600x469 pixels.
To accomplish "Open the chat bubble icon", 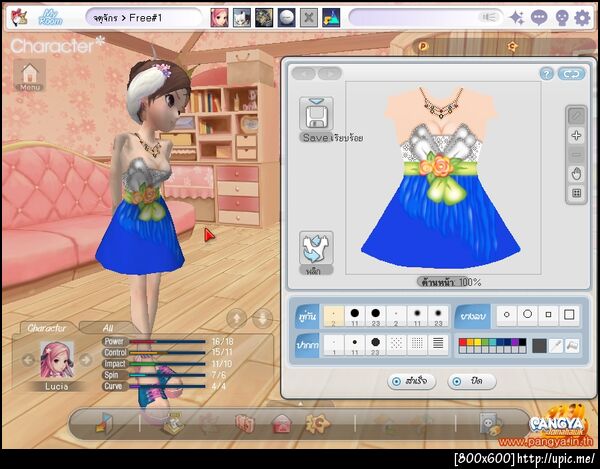I will coord(539,18).
